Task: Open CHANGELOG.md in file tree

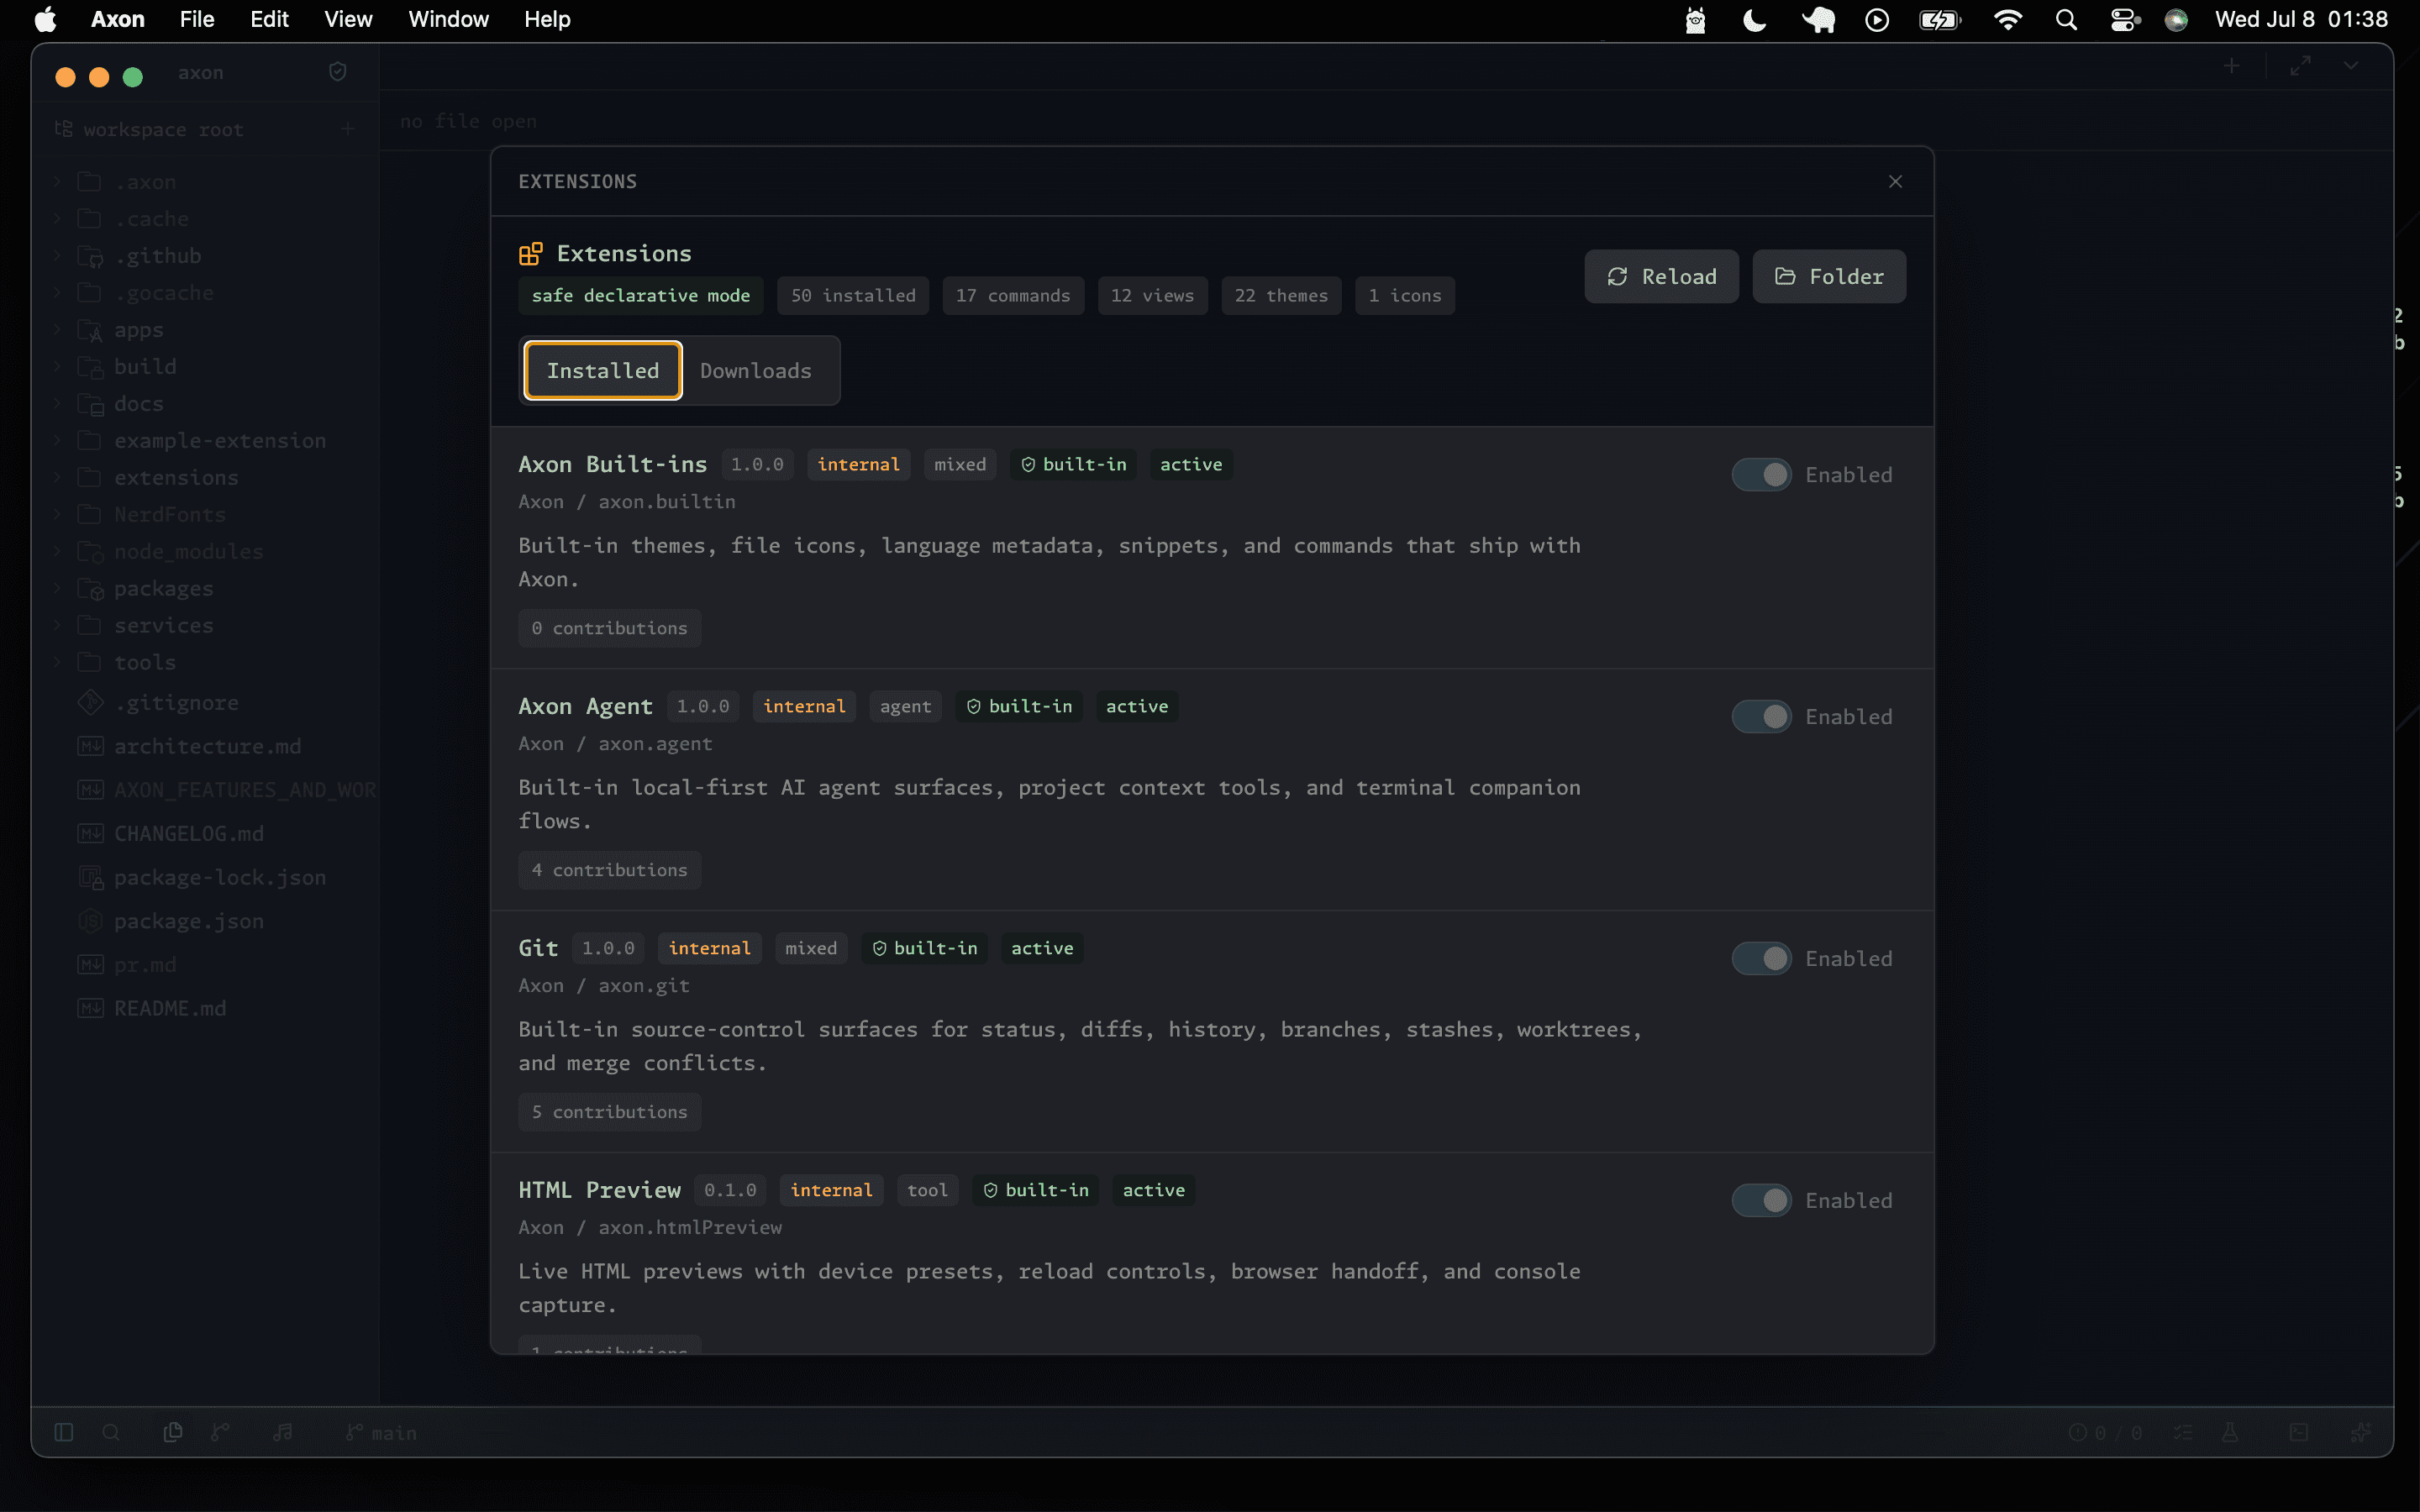Action: click(x=205, y=834)
